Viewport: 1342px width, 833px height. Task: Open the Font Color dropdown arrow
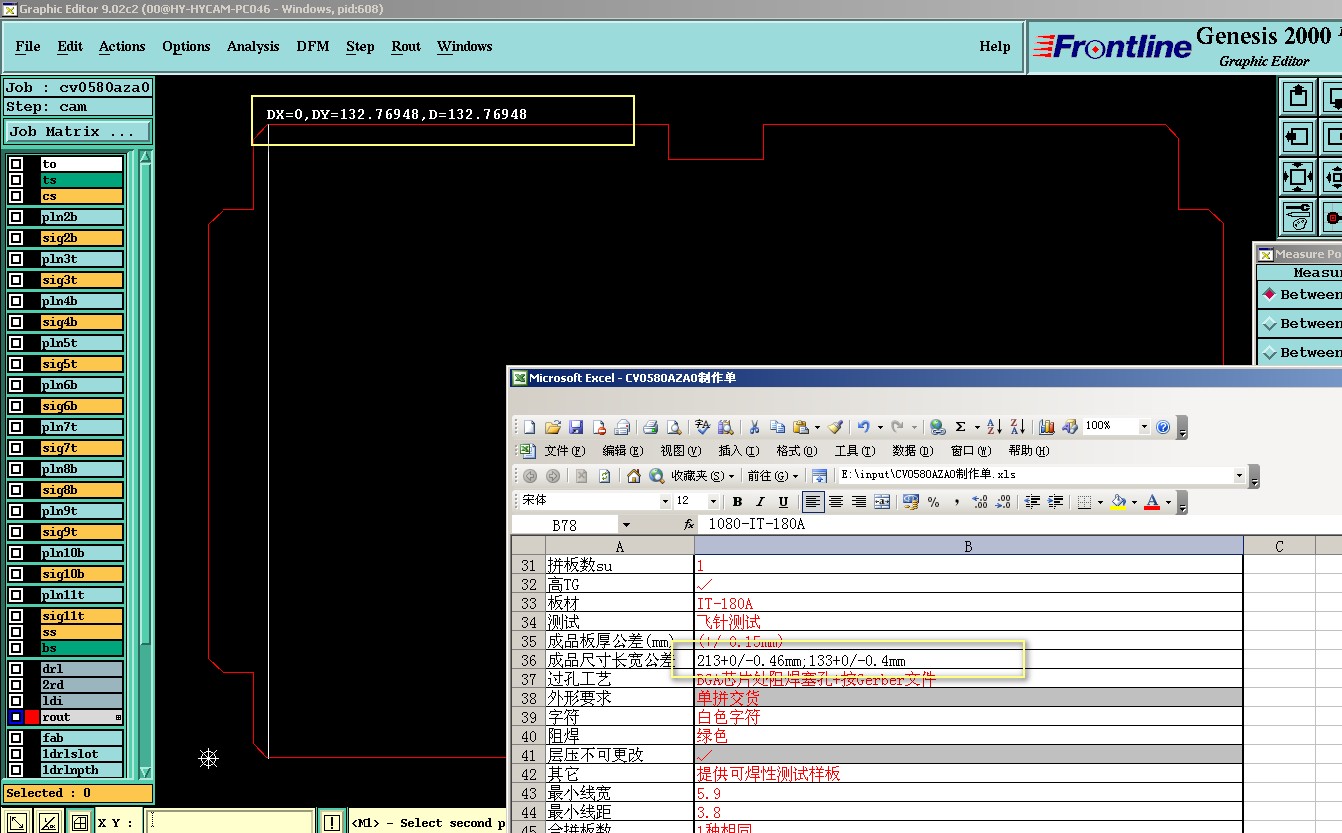pyautogui.click(x=1169, y=502)
